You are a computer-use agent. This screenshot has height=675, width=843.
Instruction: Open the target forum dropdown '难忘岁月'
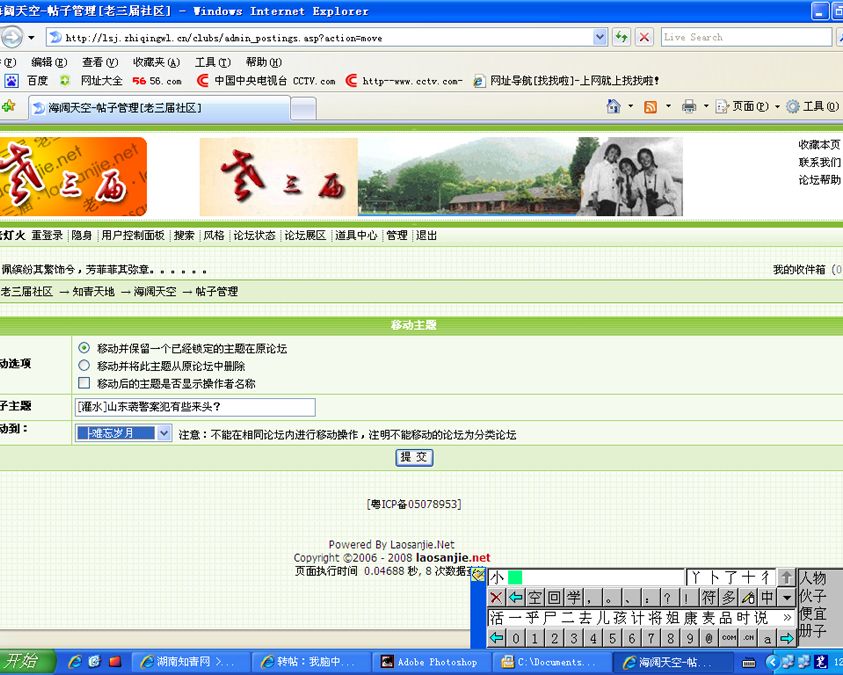(x=123, y=433)
